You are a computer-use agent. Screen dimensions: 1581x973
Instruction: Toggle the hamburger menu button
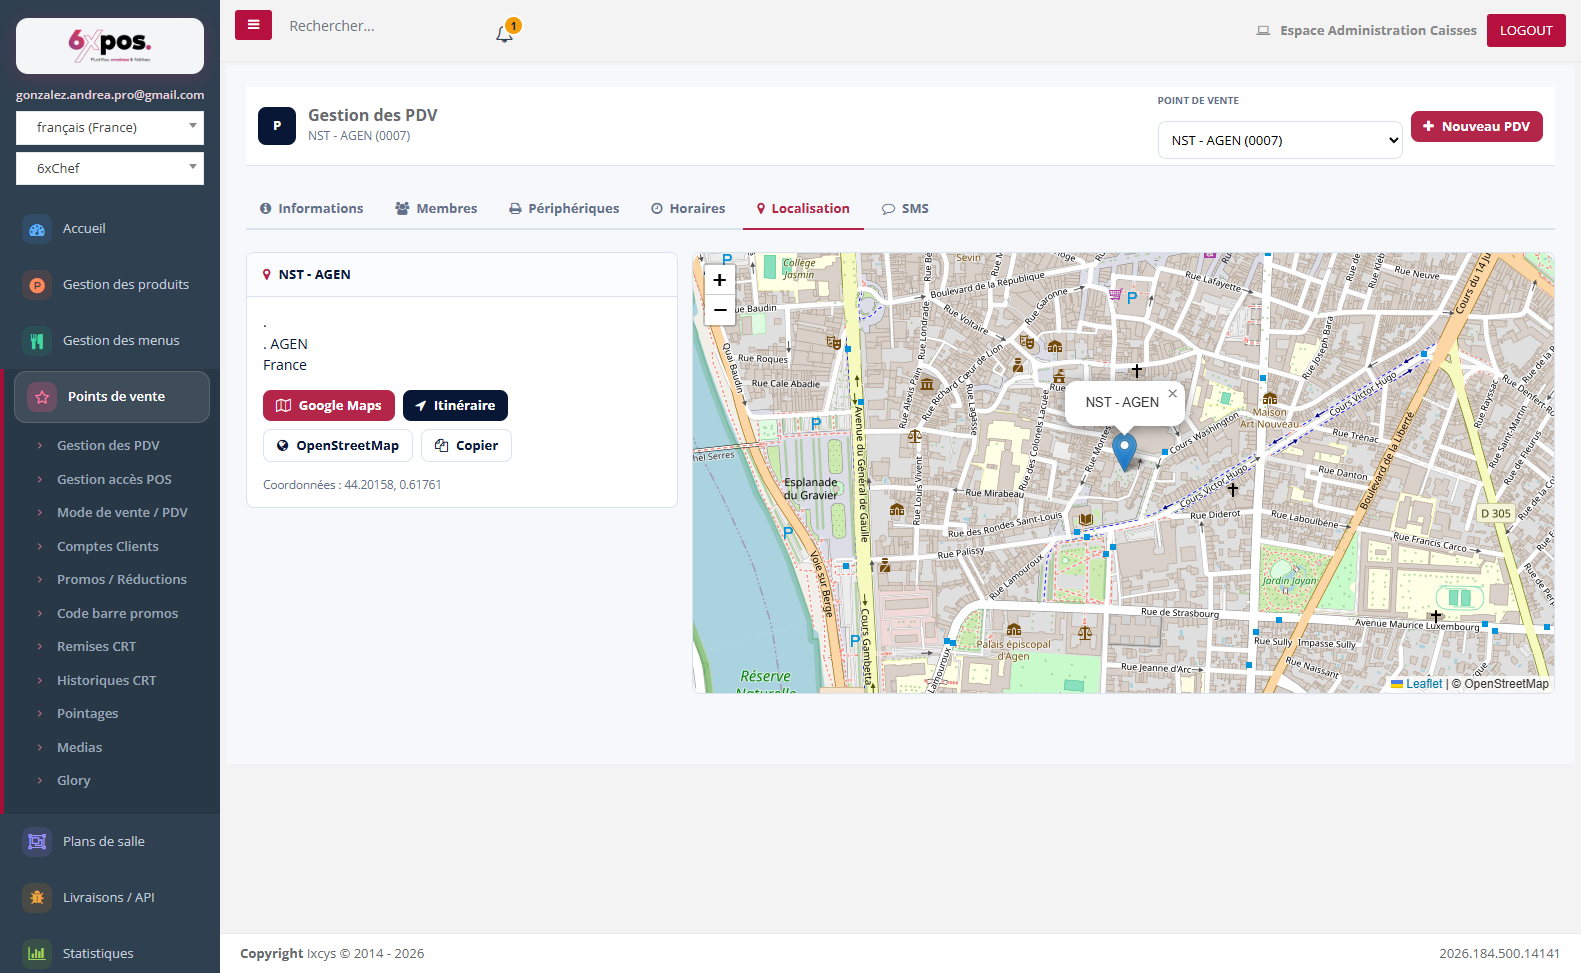point(253,25)
